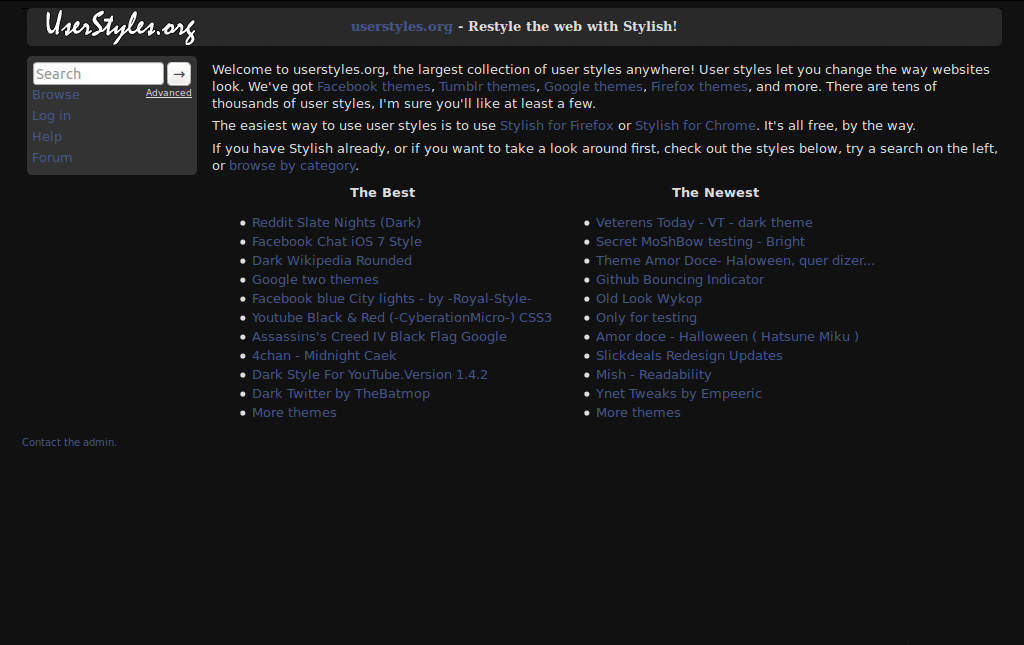
Task: Open Only for testing style
Action: [x=646, y=317]
